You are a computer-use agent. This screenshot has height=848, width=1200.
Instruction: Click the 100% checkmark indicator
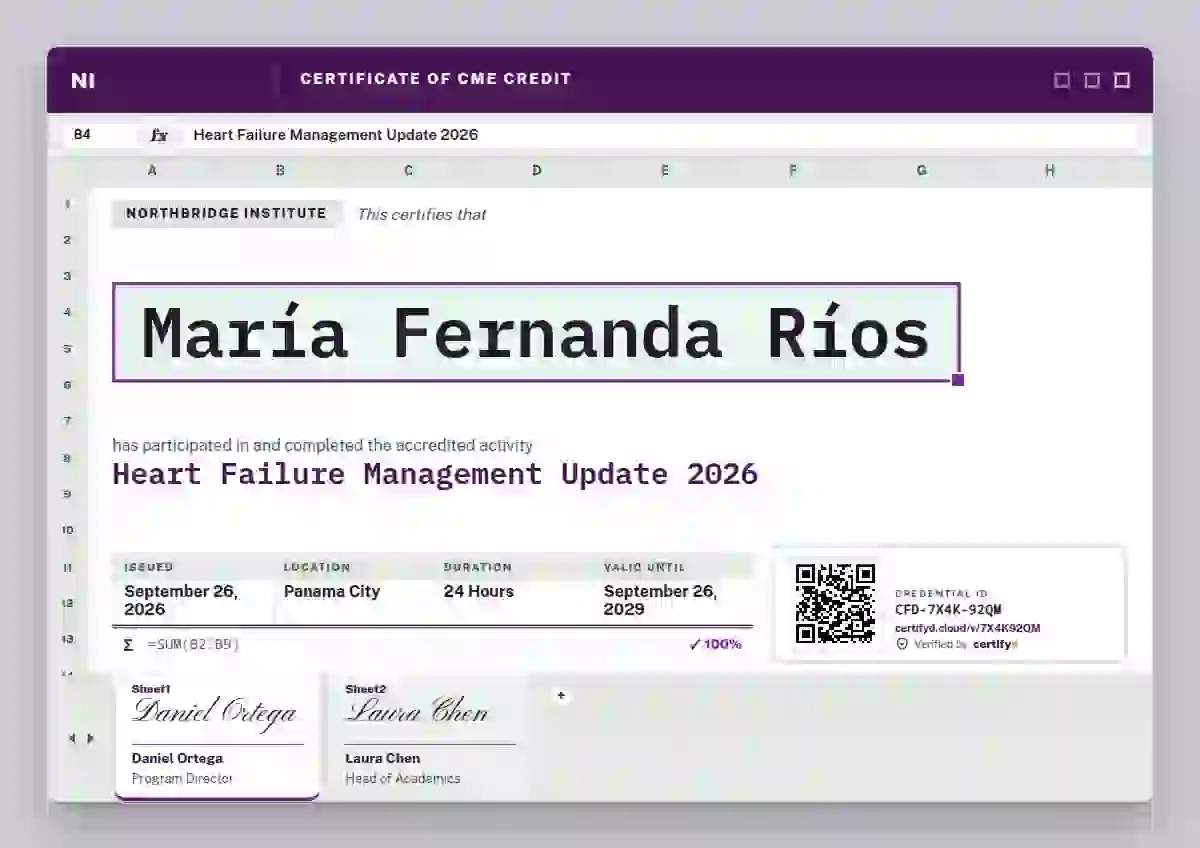pyautogui.click(x=715, y=644)
